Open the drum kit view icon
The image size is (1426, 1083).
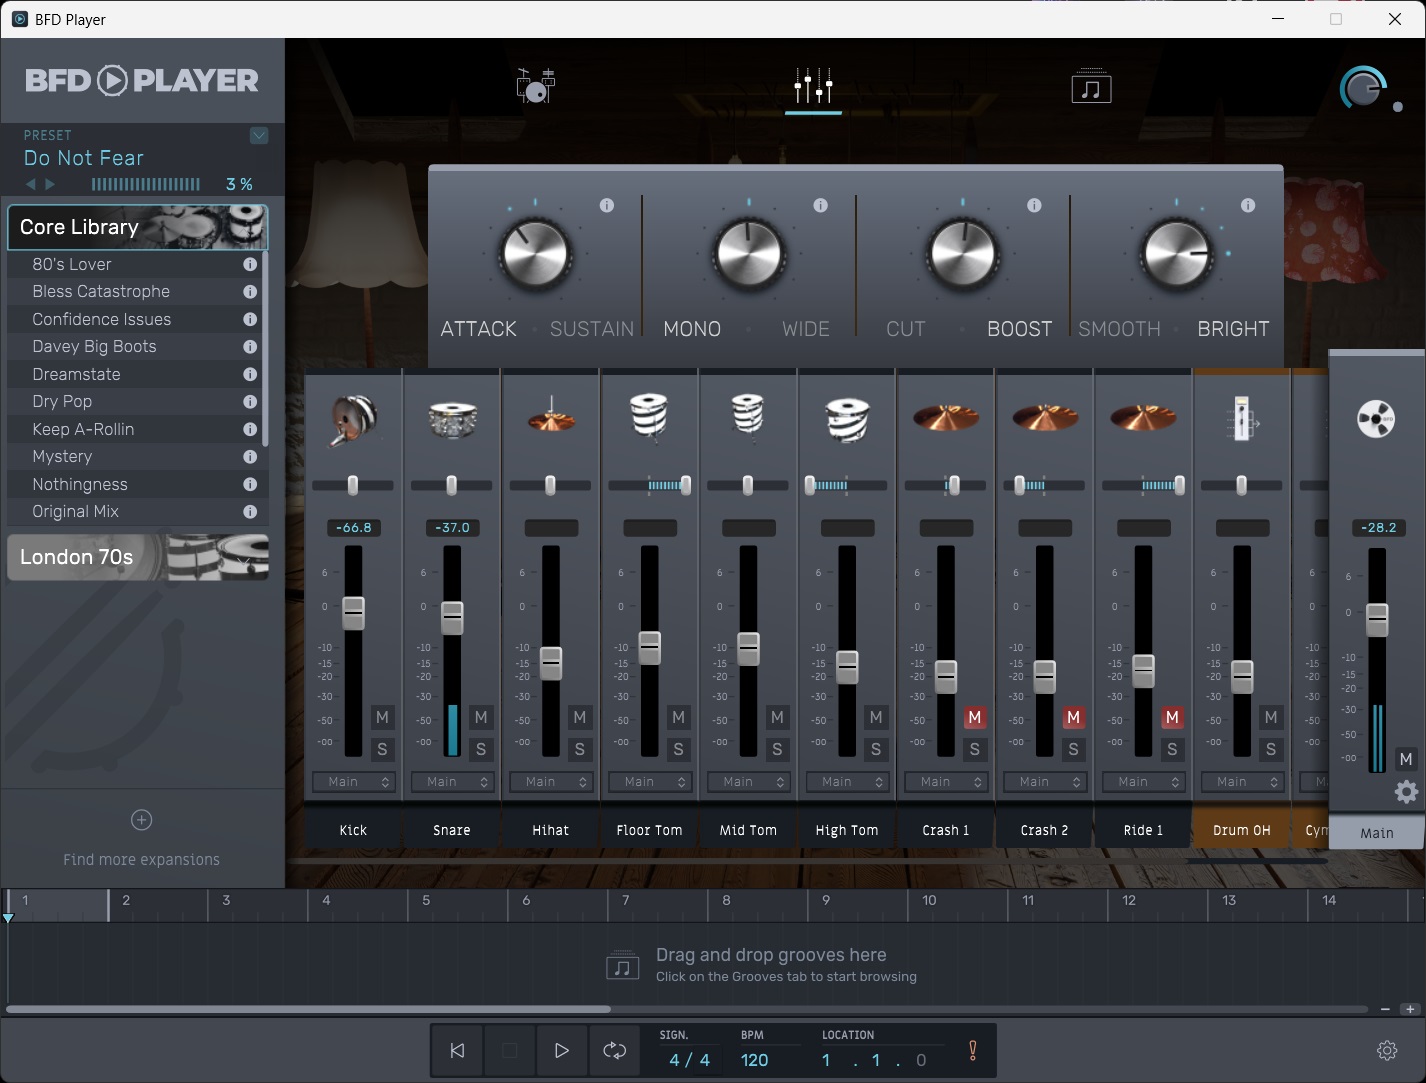point(536,86)
